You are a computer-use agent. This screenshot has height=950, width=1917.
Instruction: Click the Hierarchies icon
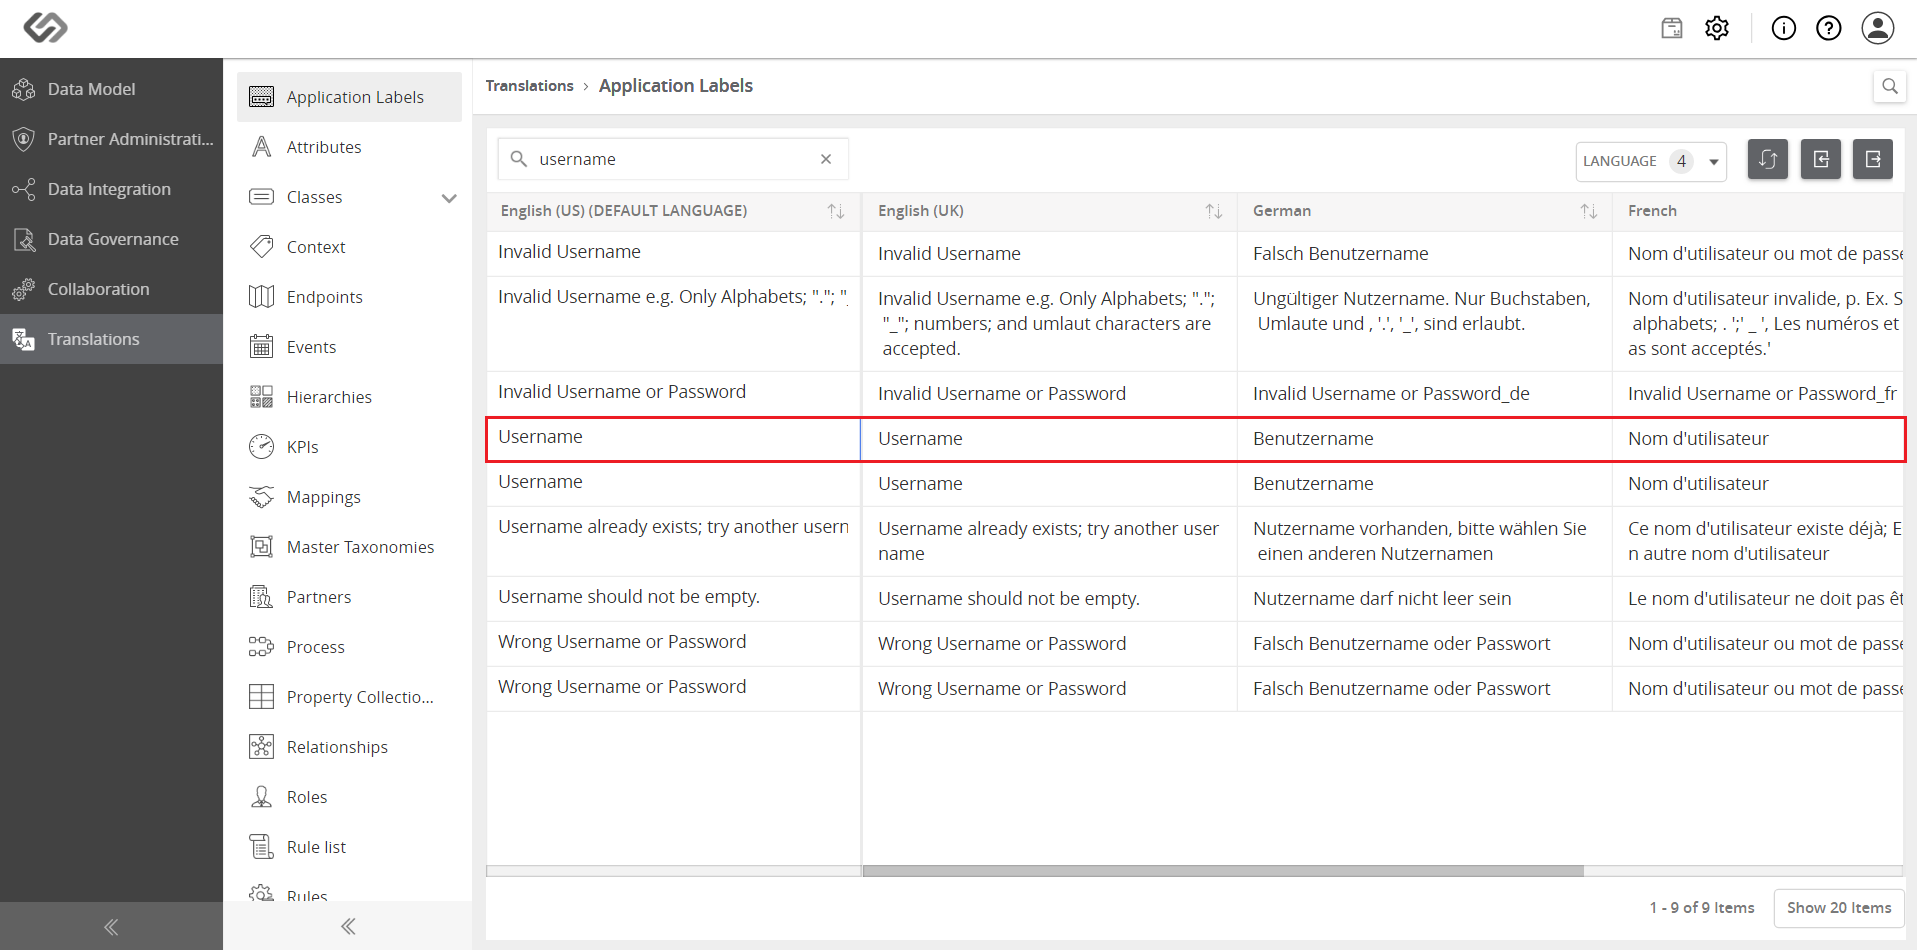point(261,397)
